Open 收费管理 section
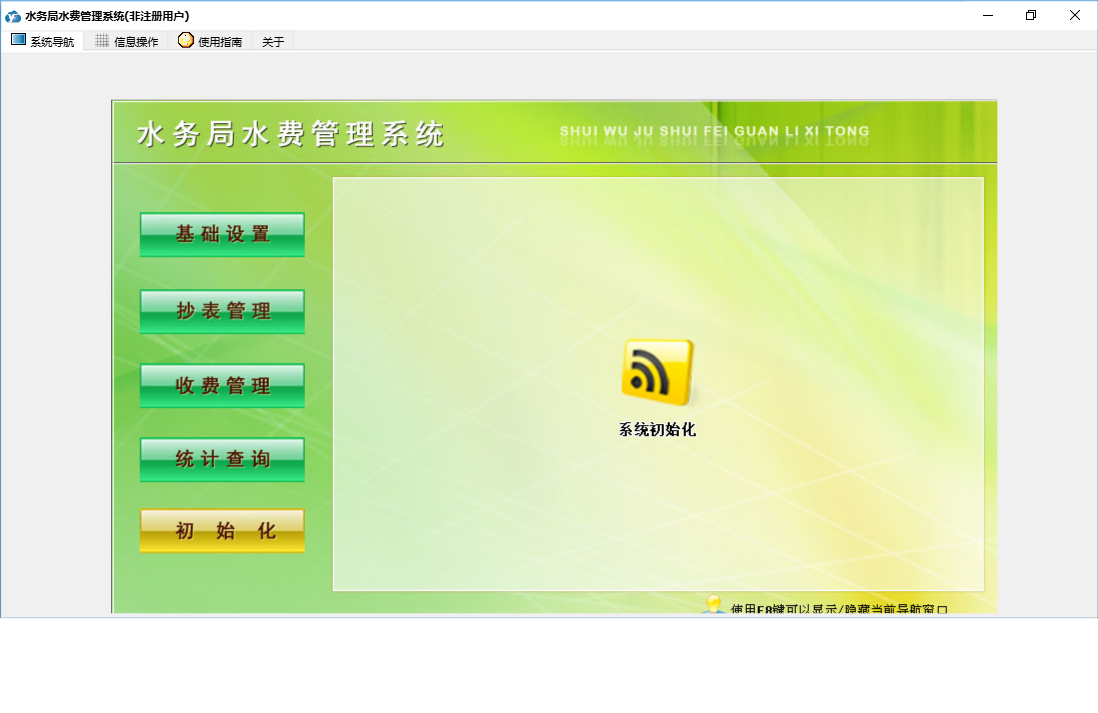This screenshot has width=1098, height=713. coord(223,385)
